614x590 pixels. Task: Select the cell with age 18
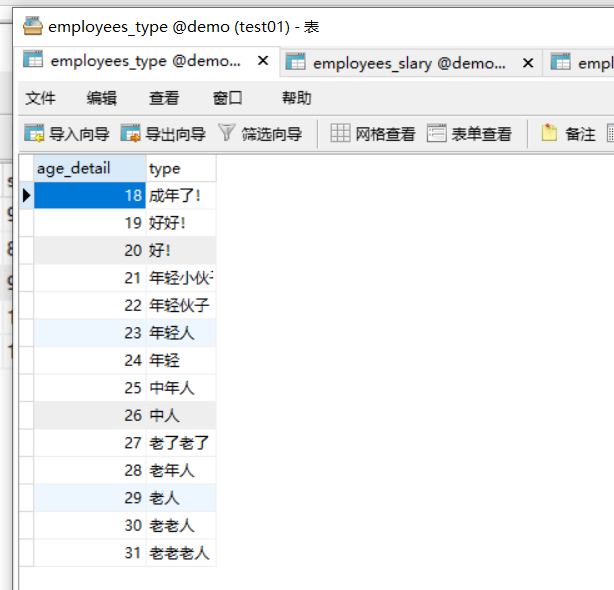(x=90, y=195)
